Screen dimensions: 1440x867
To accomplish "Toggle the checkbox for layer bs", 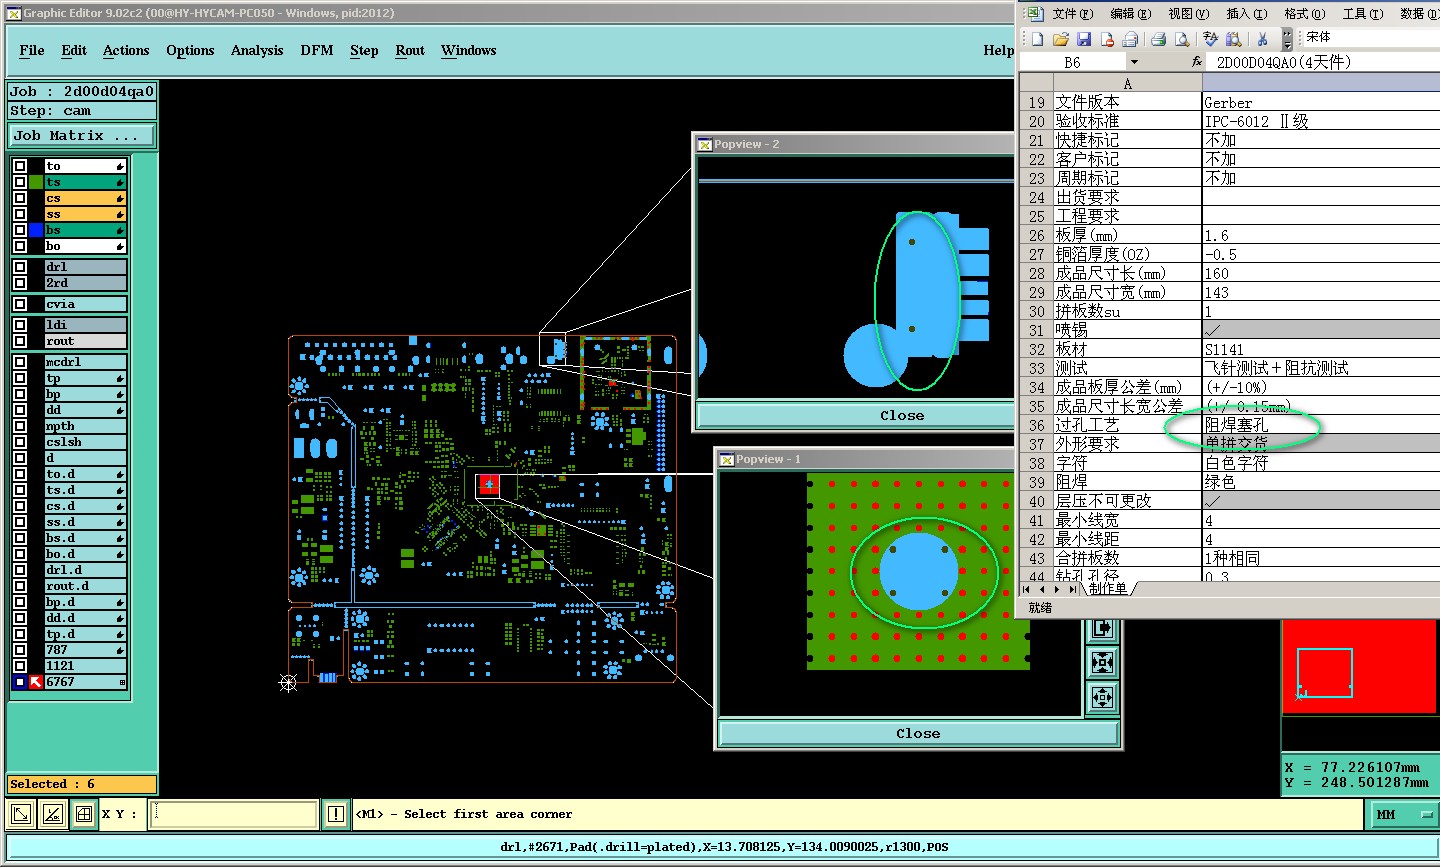I will 20,230.
